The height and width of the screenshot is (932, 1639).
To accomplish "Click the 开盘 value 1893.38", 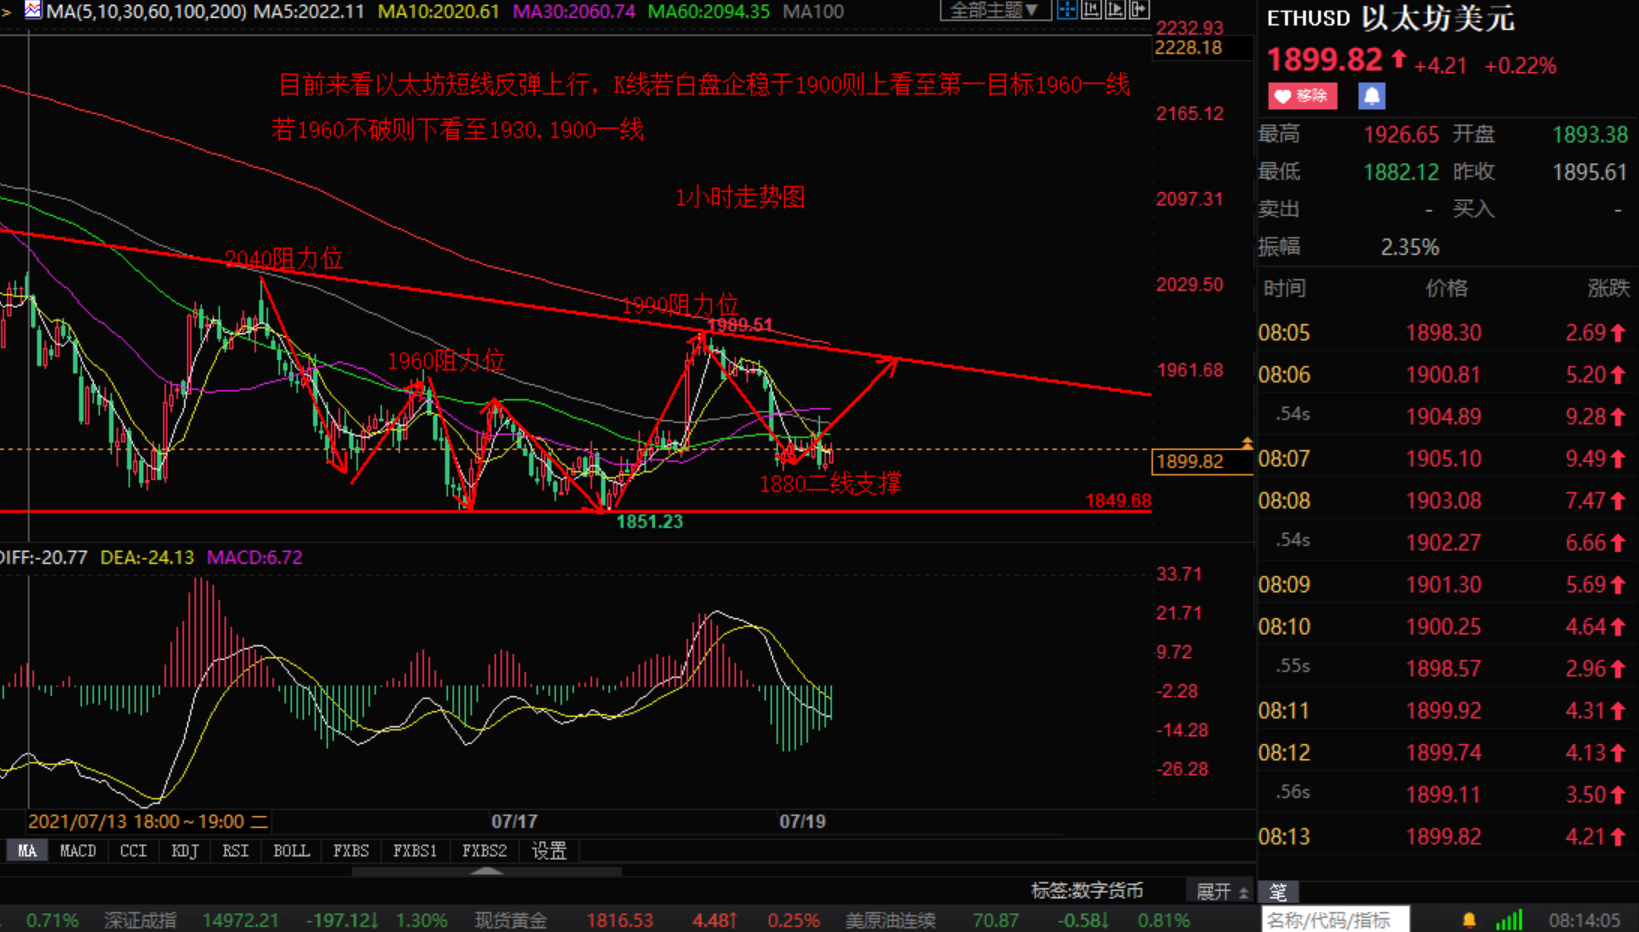I will 1590,134.
